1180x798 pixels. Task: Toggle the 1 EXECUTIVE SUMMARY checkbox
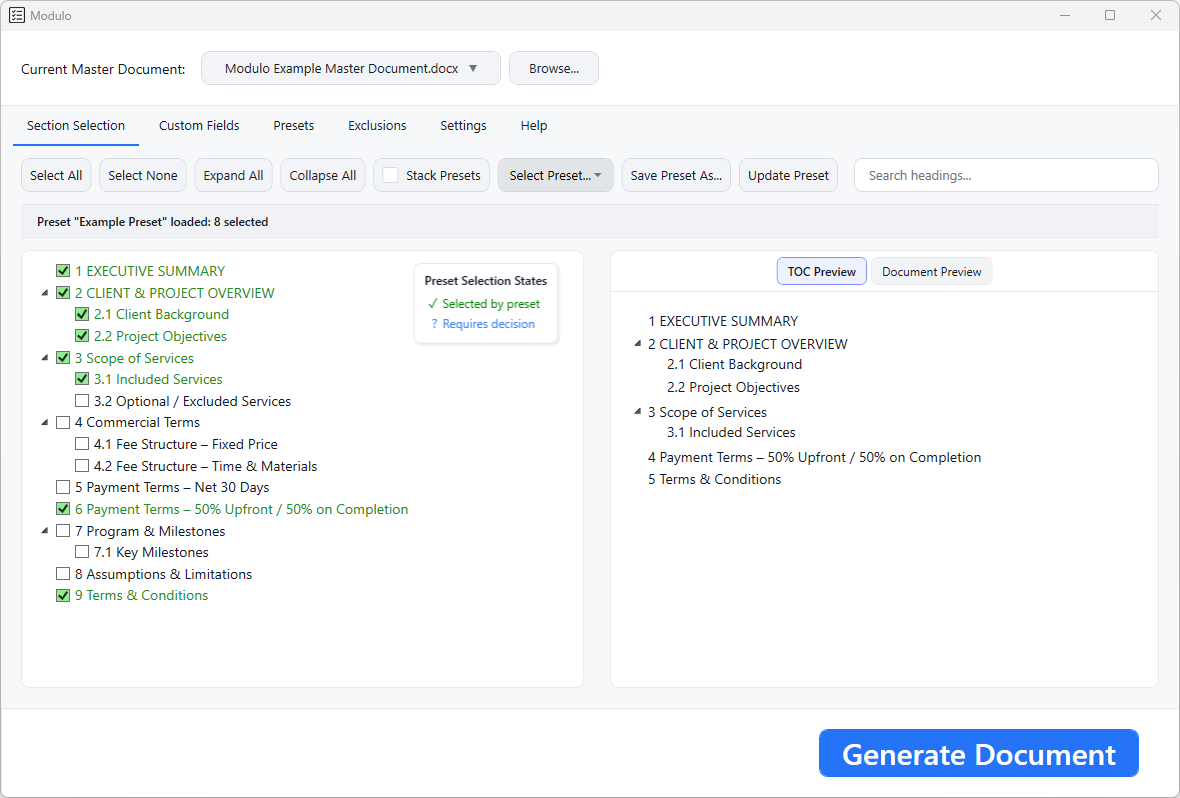click(63, 271)
